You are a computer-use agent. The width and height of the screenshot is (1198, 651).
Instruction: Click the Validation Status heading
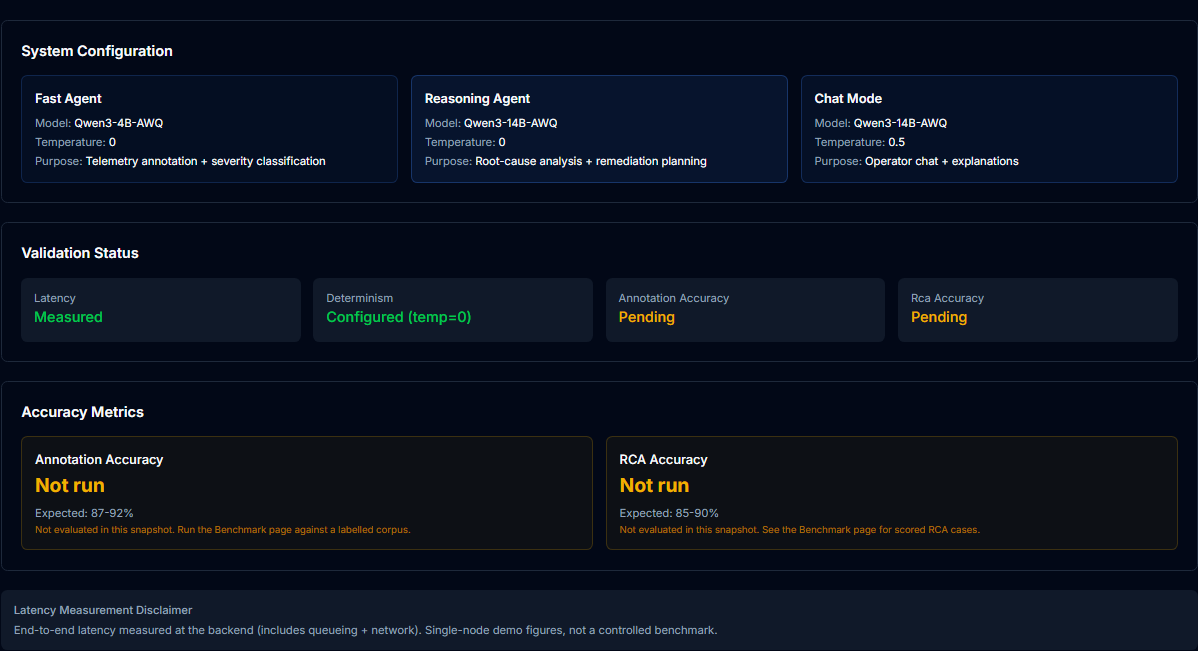80,253
